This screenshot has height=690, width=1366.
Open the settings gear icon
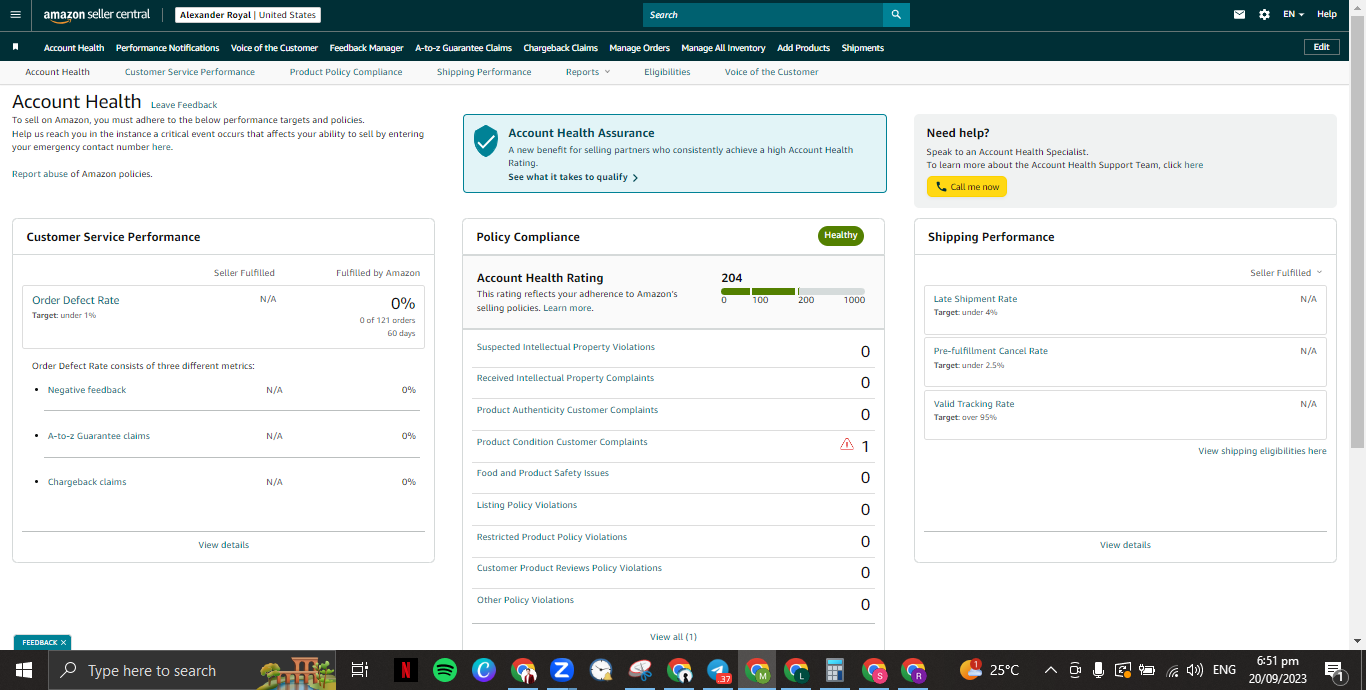click(1264, 15)
